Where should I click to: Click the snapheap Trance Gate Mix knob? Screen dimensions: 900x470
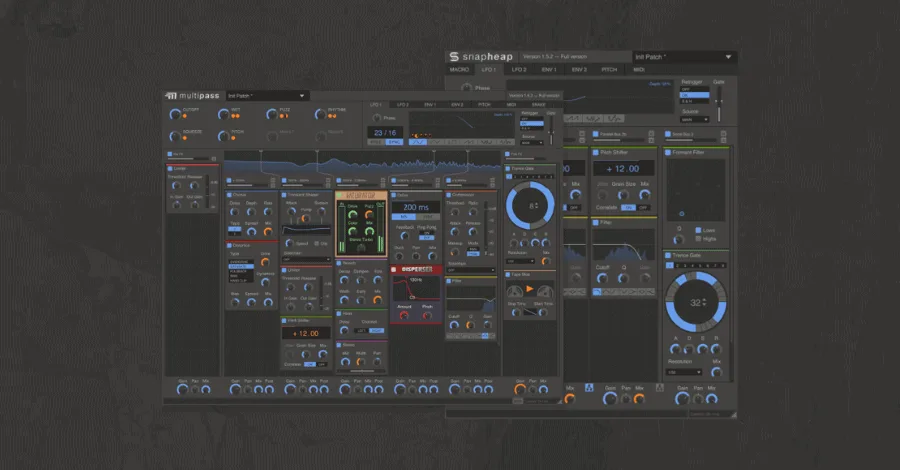[x=716, y=372]
